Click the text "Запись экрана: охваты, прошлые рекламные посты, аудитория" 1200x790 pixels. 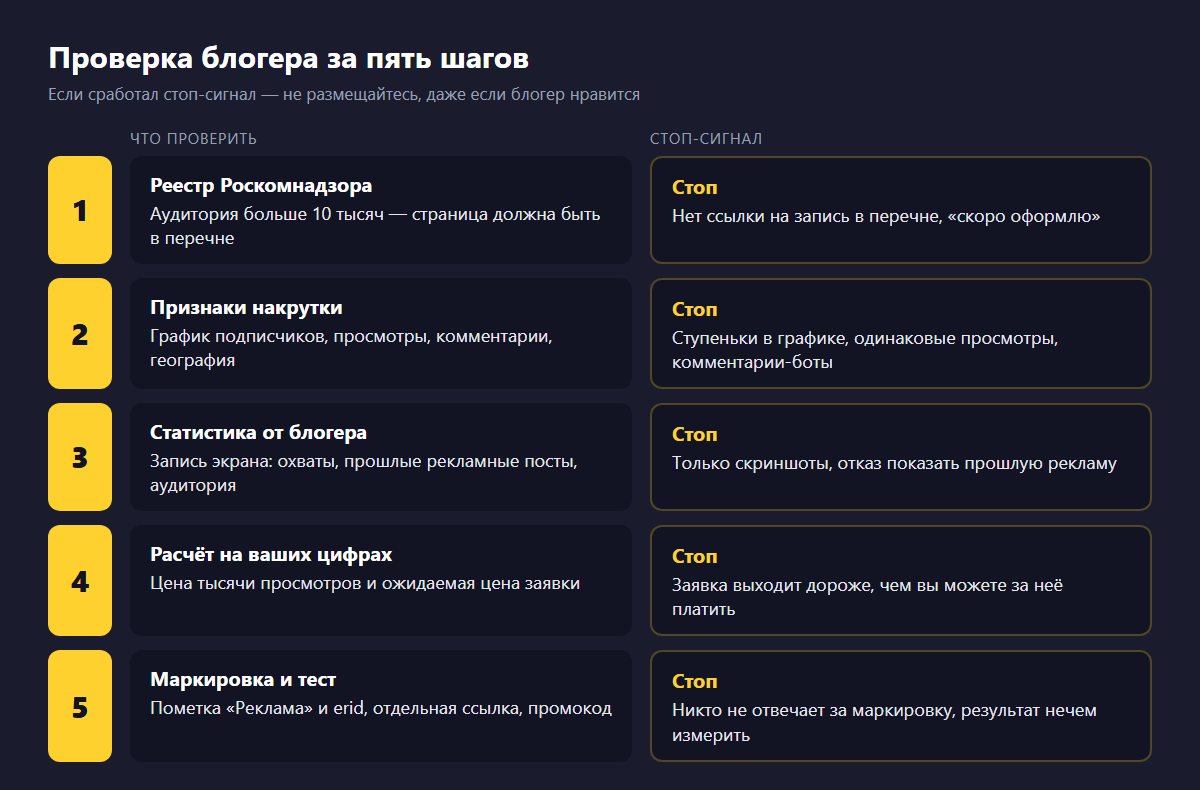click(x=364, y=473)
